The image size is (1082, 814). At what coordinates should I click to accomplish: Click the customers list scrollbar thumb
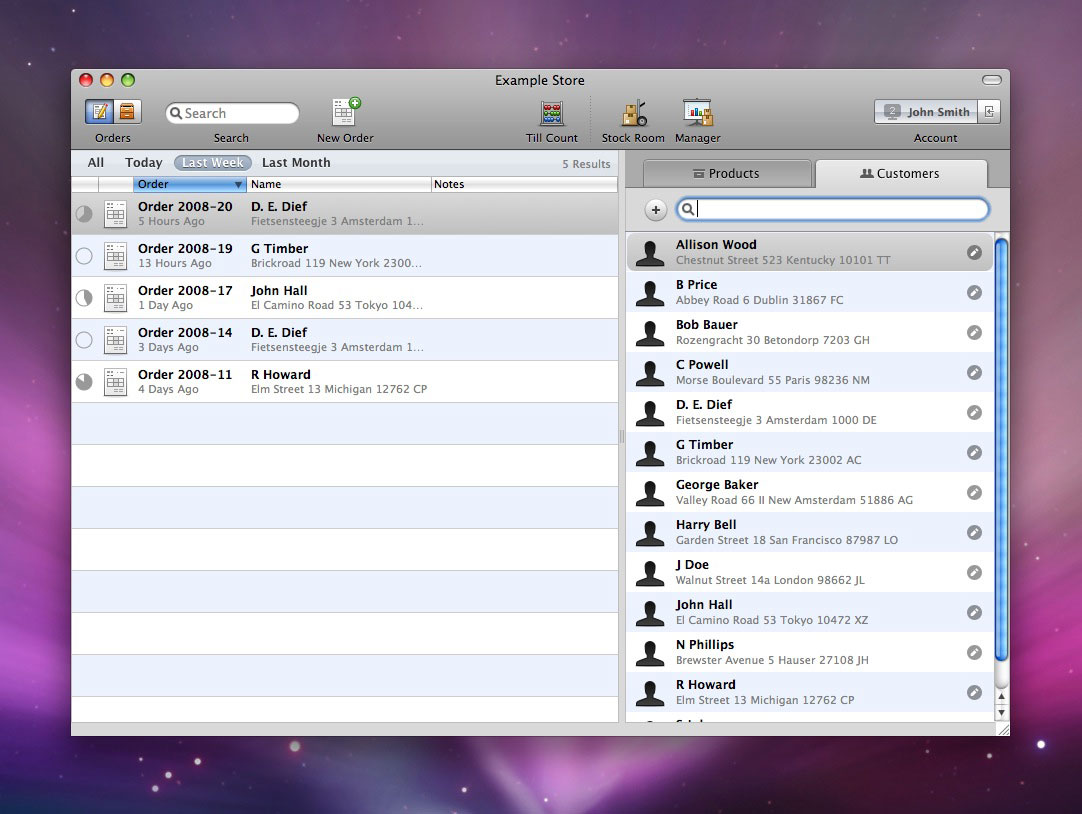point(1001,449)
